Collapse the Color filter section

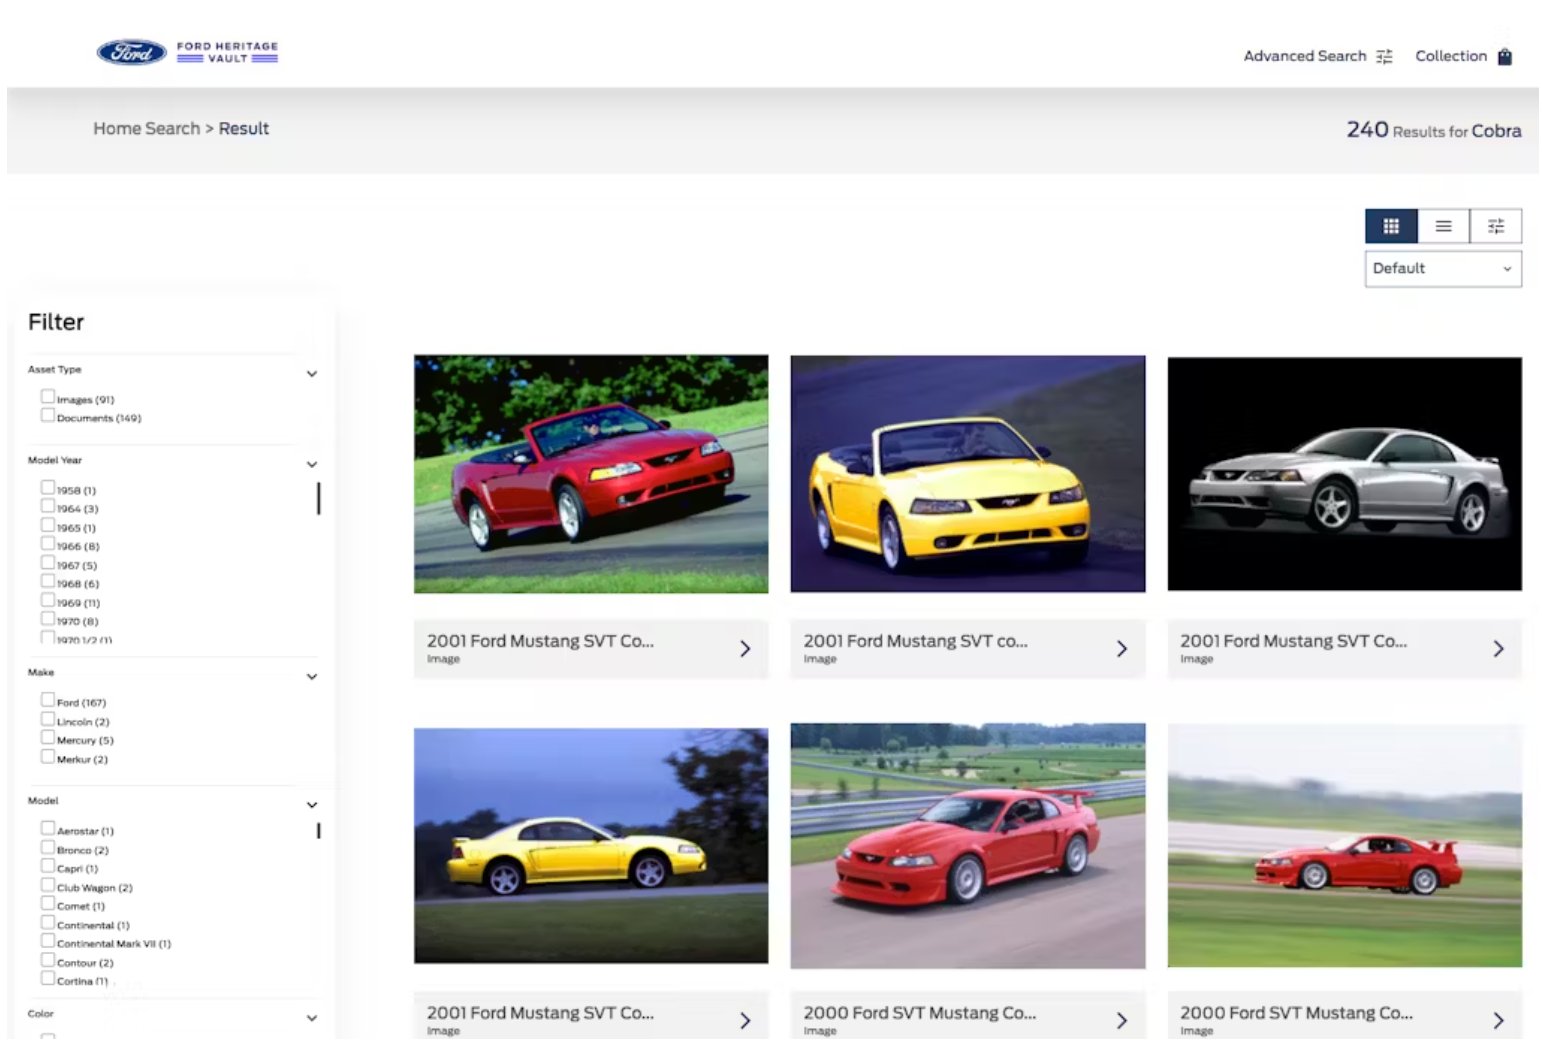[312, 1018]
